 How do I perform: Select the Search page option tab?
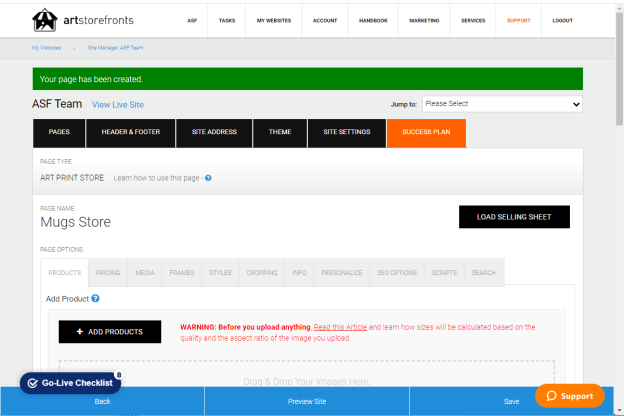point(484,273)
